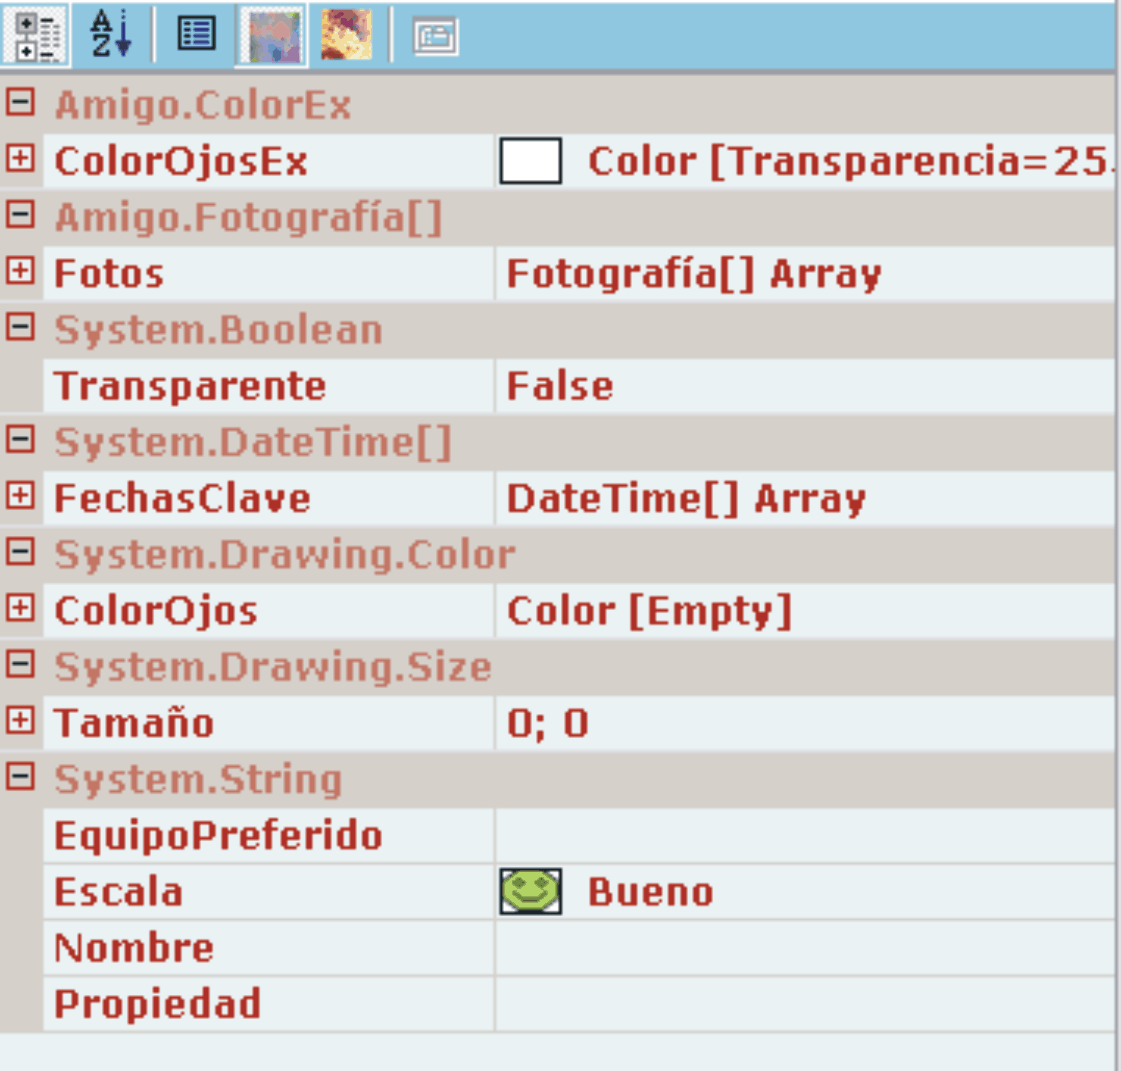
Task: Expand the FechasClave property node
Action: click(20, 495)
